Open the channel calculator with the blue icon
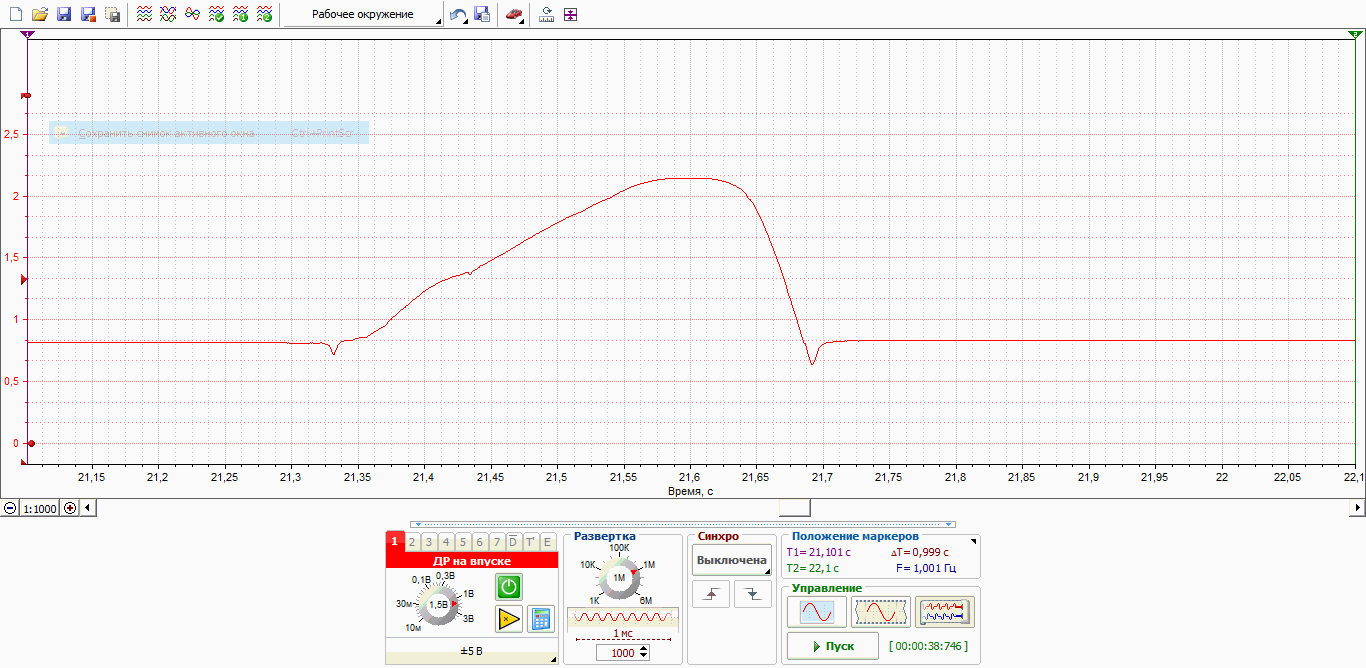Viewport: 1366px width, 668px height. pyautogui.click(x=541, y=618)
